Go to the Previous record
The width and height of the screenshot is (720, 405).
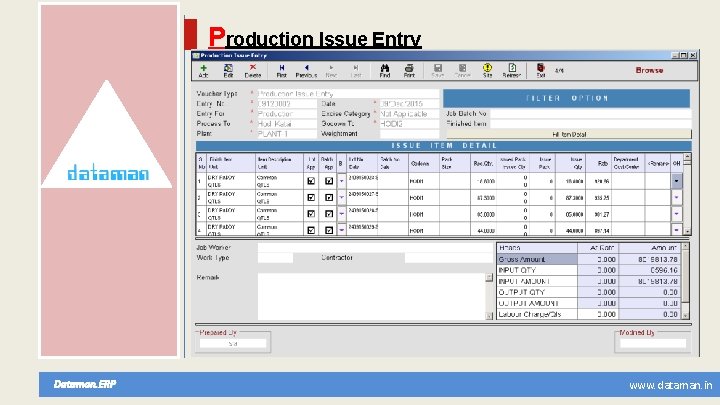[306, 71]
